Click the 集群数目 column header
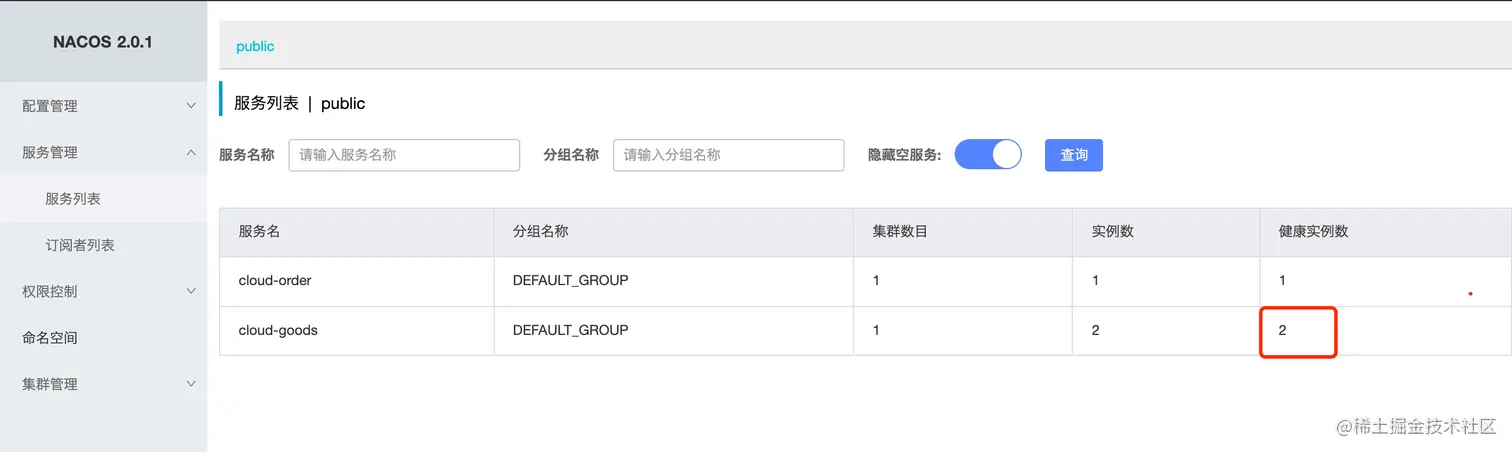This screenshot has height=452, width=1512. click(900, 231)
